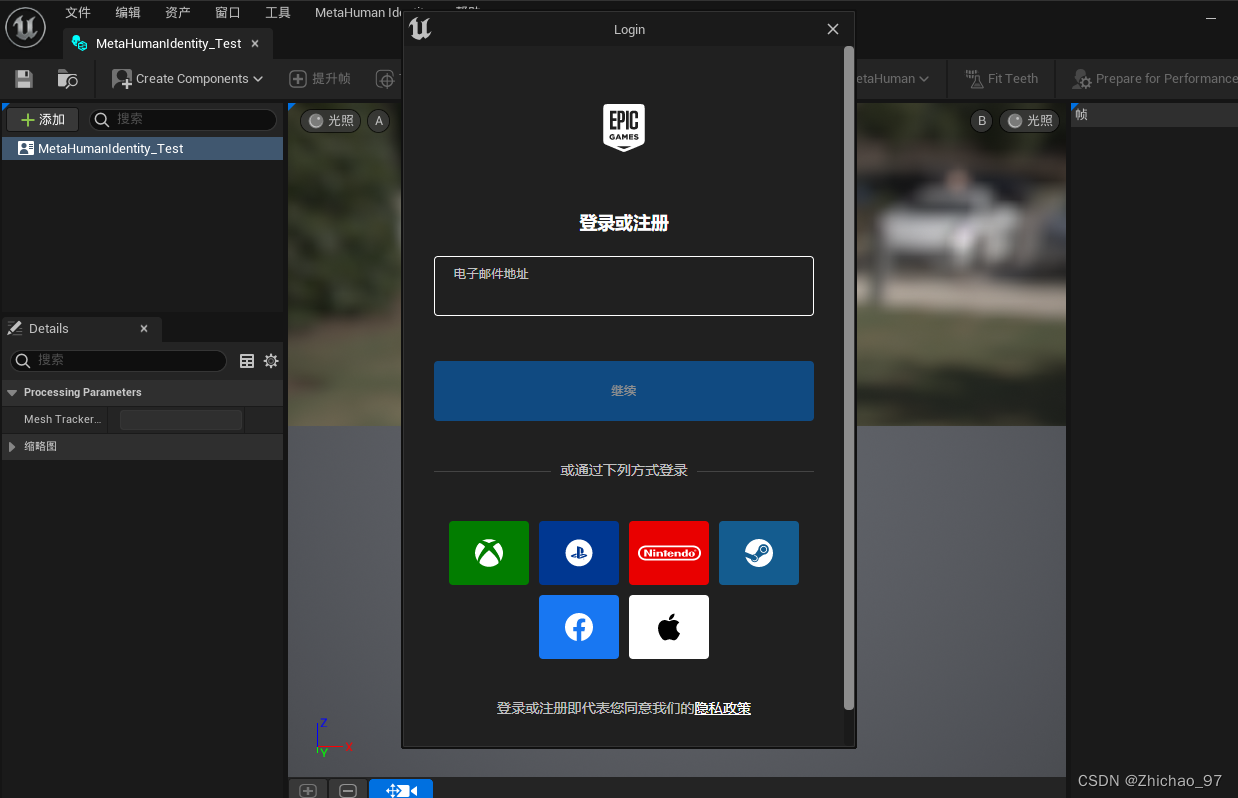
Task: Open Create Components dropdown
Action: (x=188, y=79)
